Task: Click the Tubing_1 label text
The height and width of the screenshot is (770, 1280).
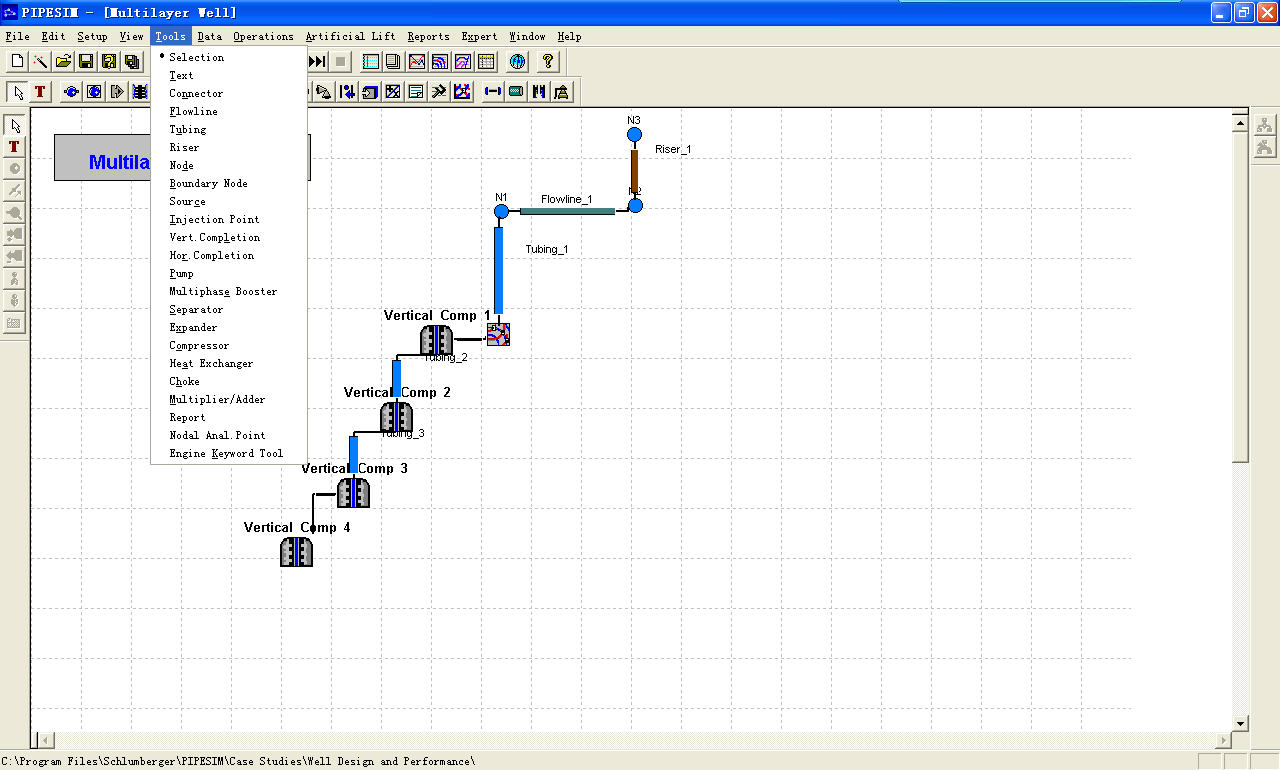Action: [547, 249]
